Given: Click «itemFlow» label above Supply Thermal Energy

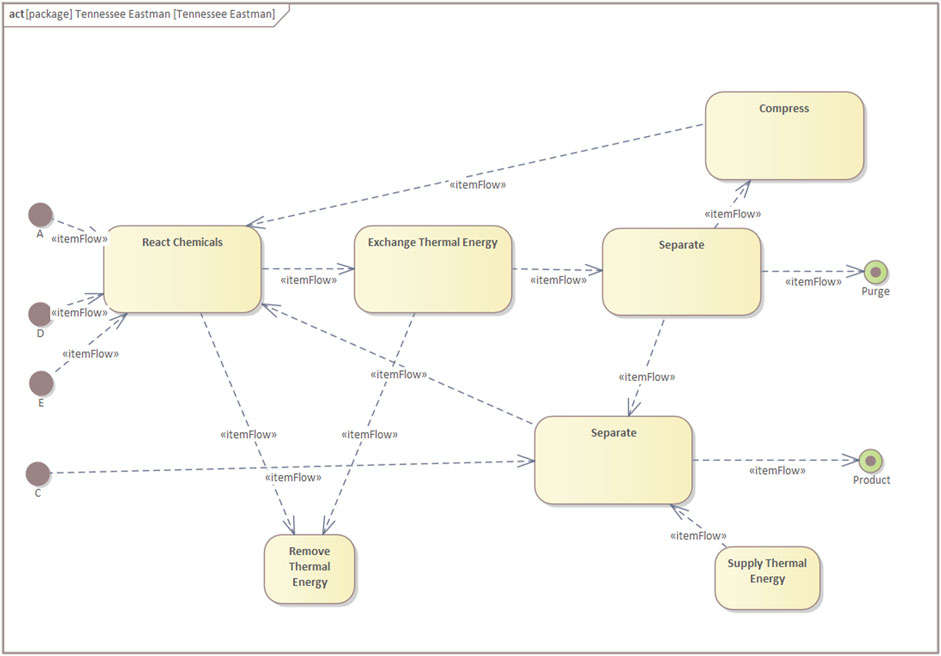Looking at the screenshot, I should (699, 536).
